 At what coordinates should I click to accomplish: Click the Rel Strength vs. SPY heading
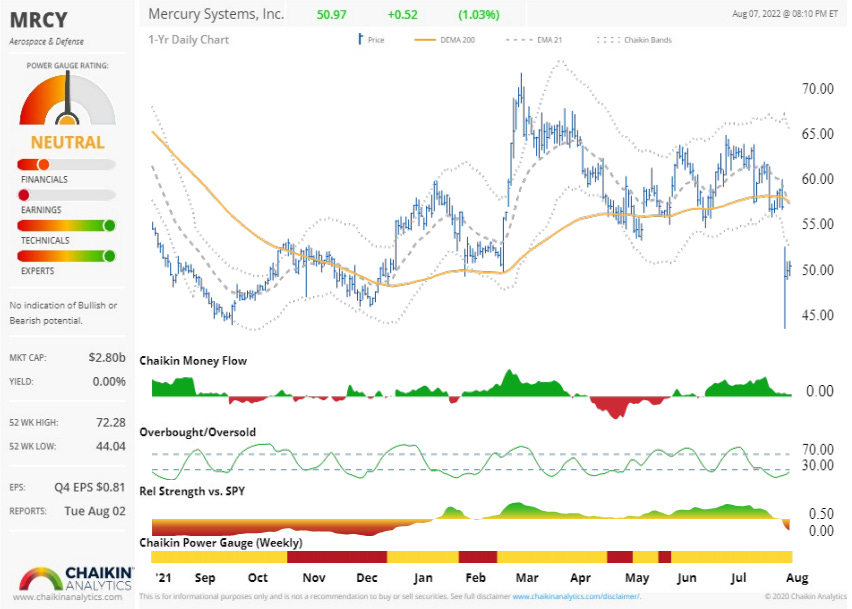click(192, 491)
